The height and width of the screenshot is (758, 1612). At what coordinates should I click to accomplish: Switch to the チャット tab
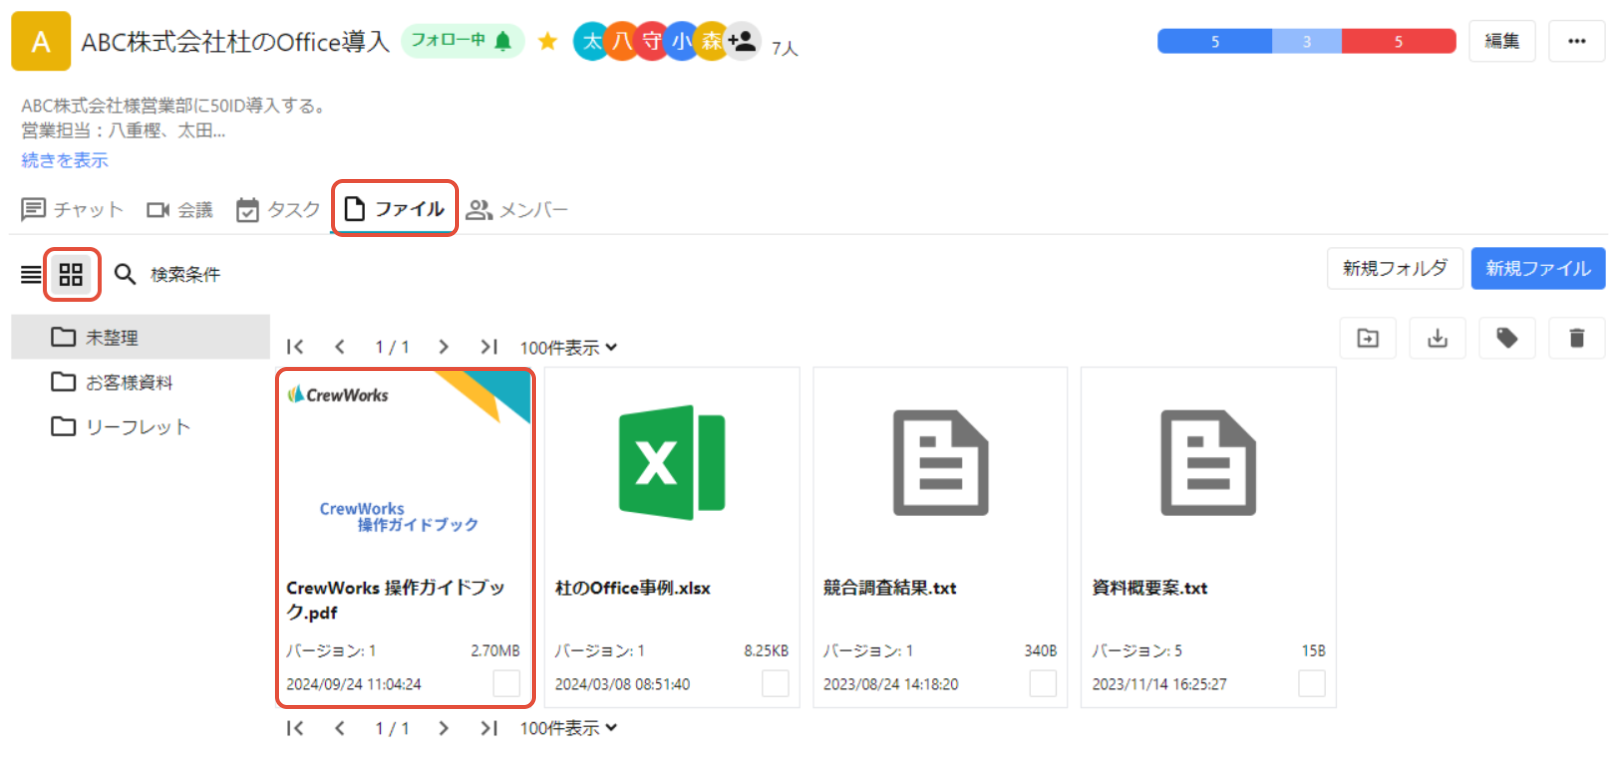72,209
